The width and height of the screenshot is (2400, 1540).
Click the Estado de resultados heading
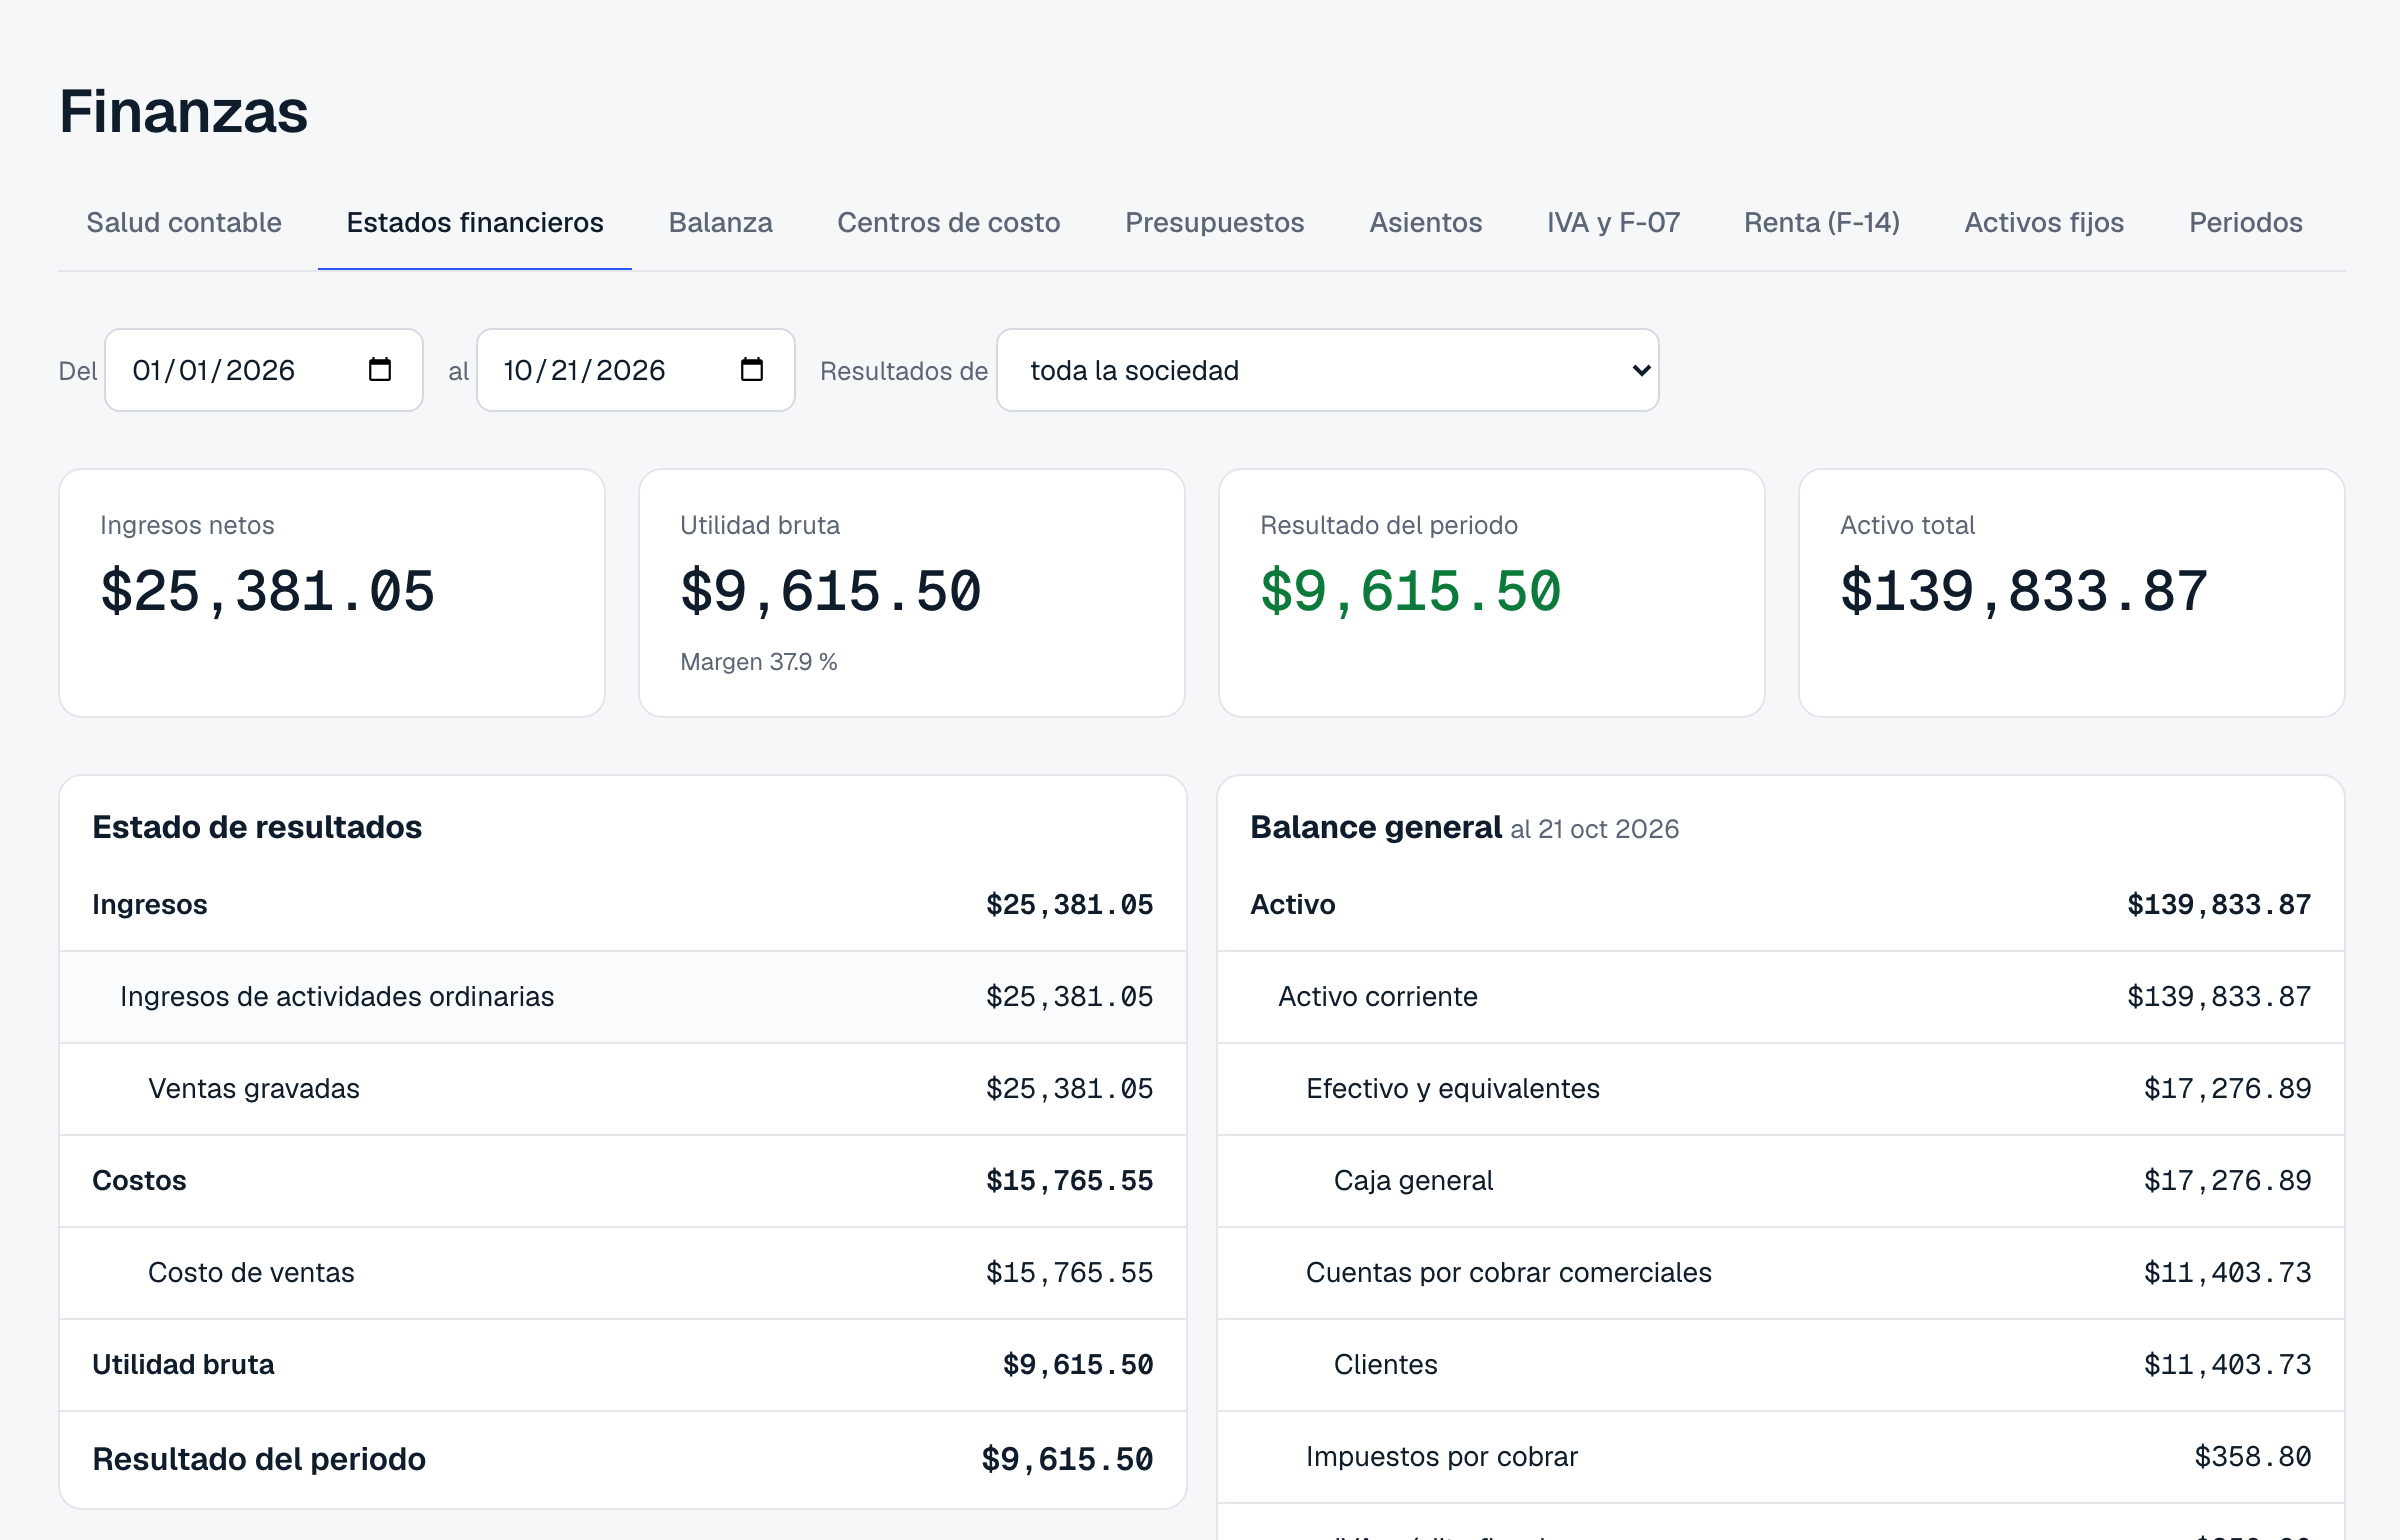tap(257, 827)
